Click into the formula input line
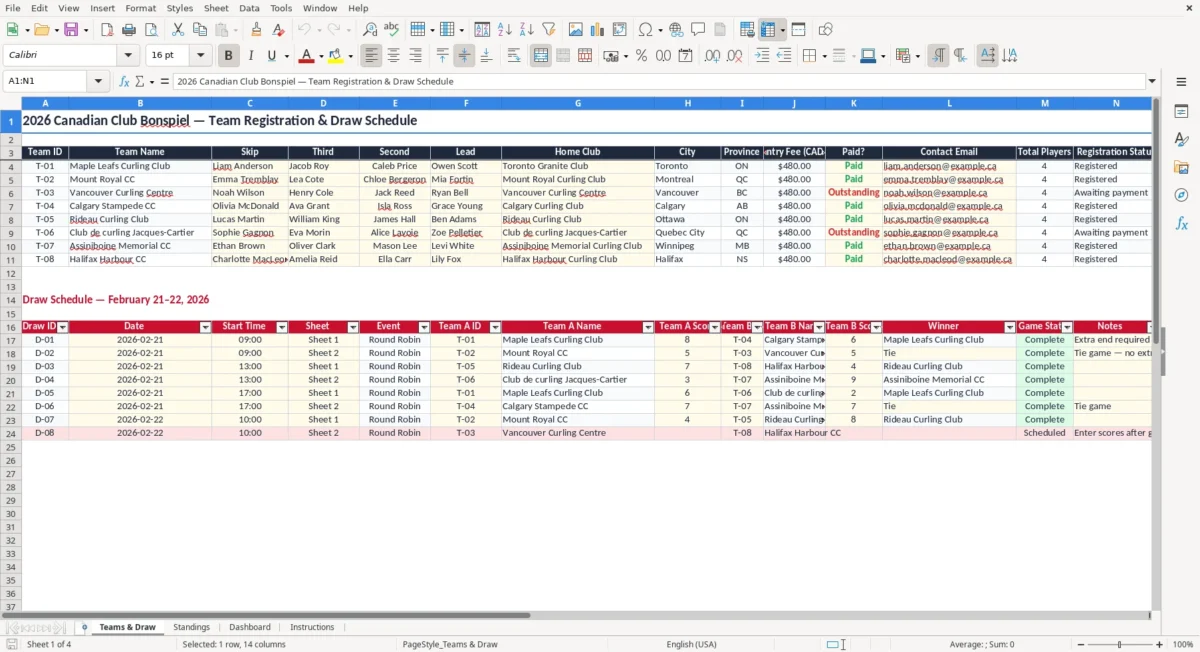The width and height of the screenshot is (1200, 652). pyautogui.click(x=658, y=82)
